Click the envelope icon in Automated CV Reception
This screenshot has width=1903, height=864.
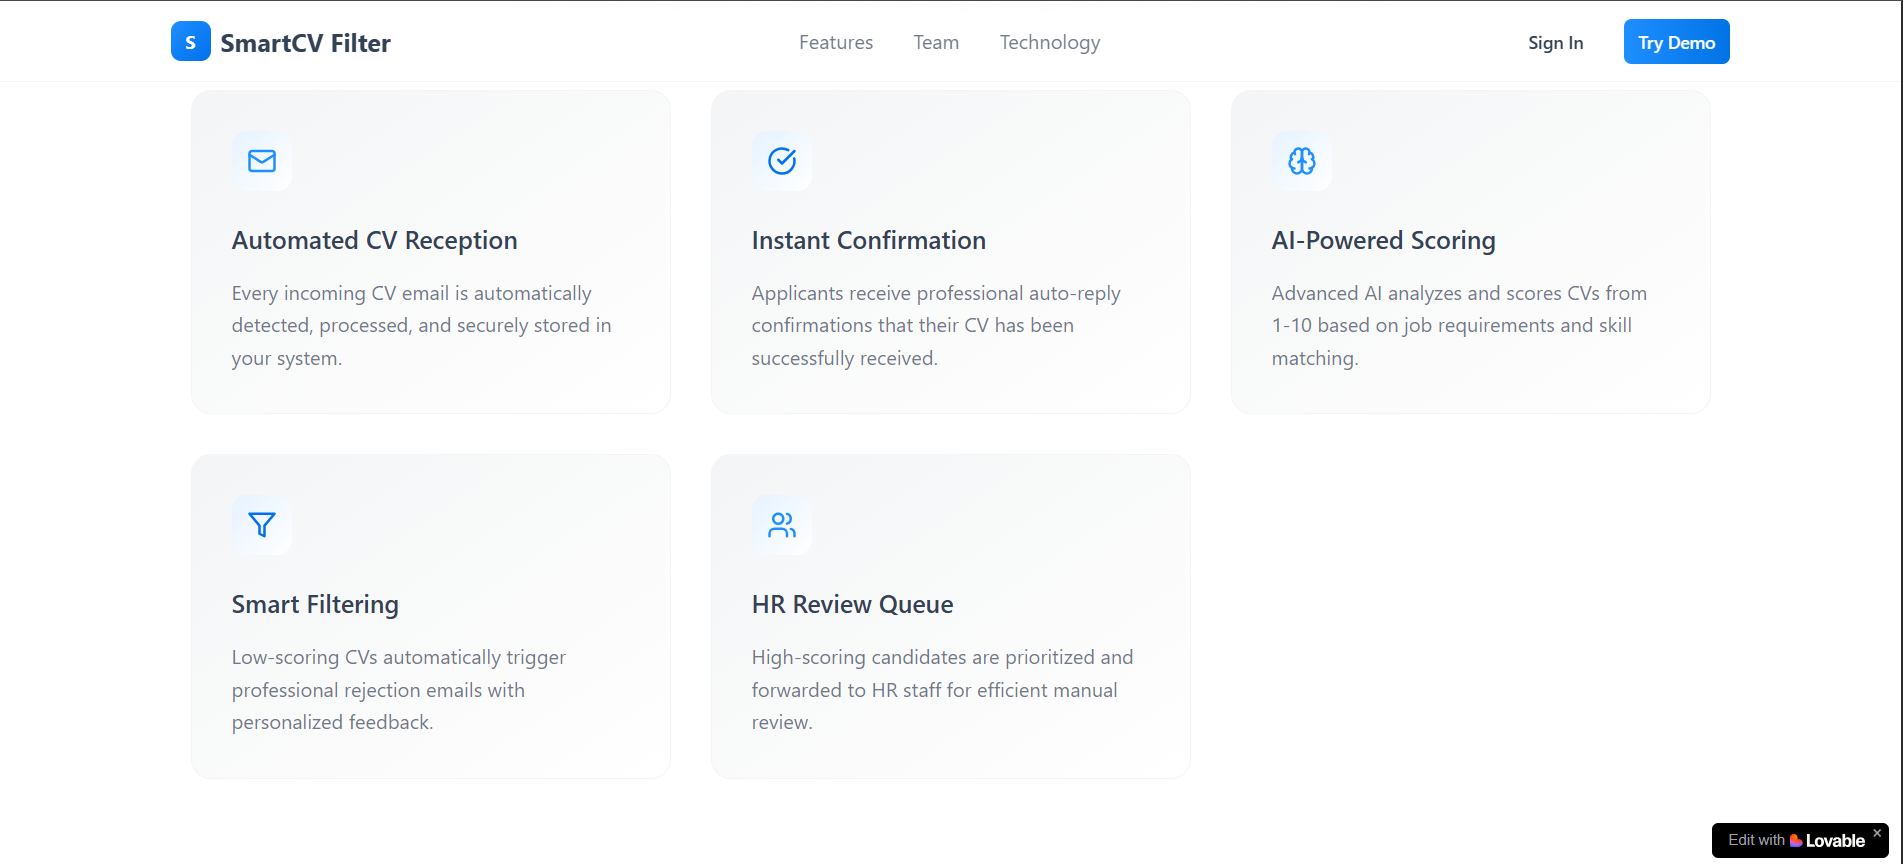point(262,161)
